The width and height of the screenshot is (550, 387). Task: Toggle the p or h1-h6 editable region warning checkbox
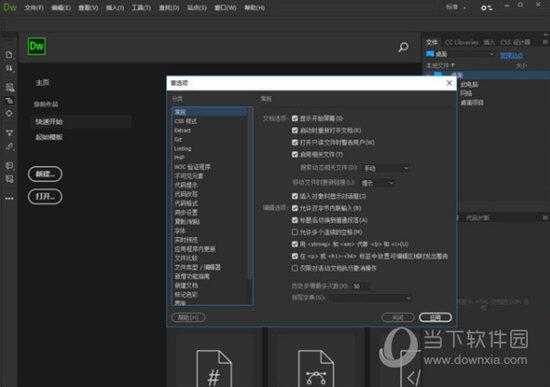295,256
